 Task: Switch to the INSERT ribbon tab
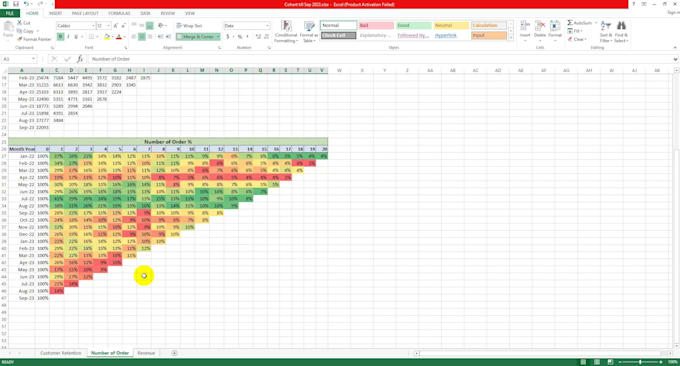[55, 13]
